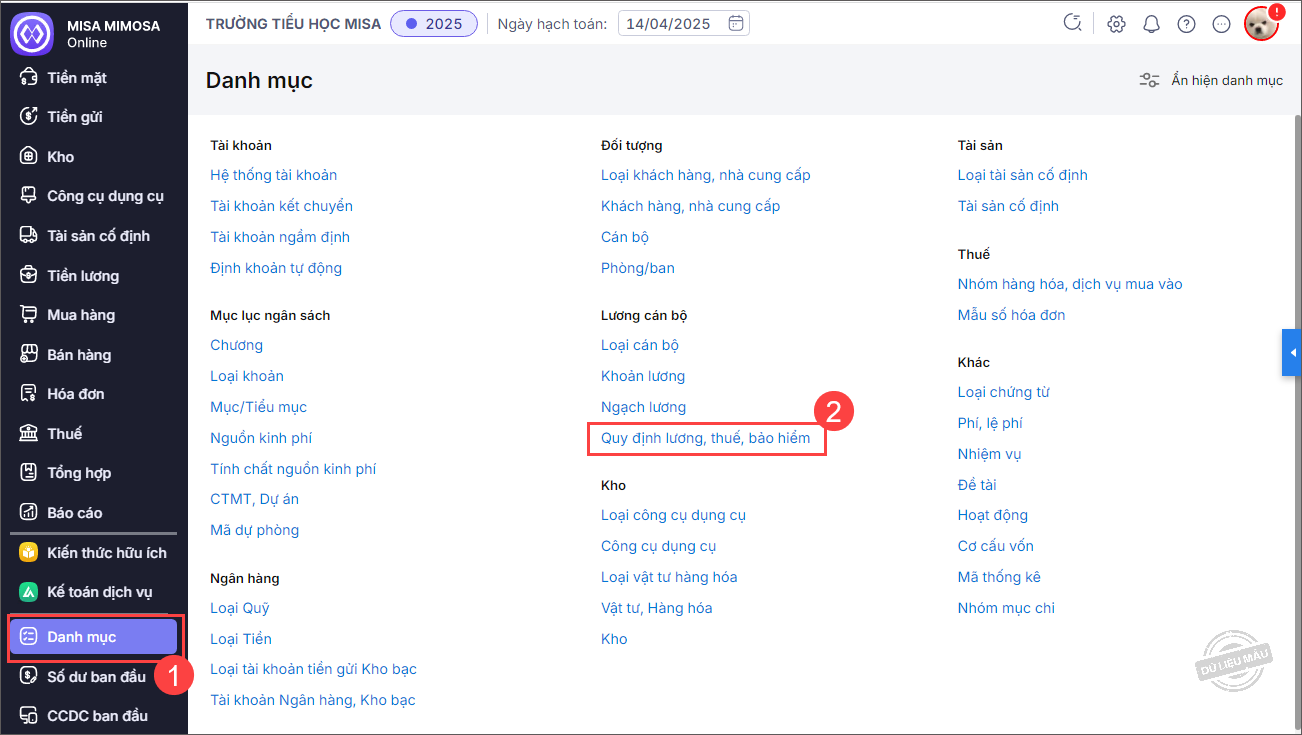Image resolution: width=1302 pixels, height=735 pixels.
Task: Open Tiền lương in the sidebar
Action: (x=83, y=275)
